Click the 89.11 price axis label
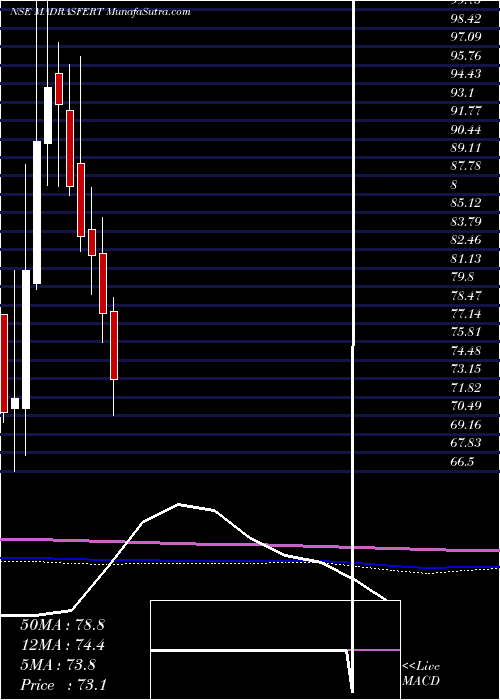The image size is (500, 700). point(466,148)
